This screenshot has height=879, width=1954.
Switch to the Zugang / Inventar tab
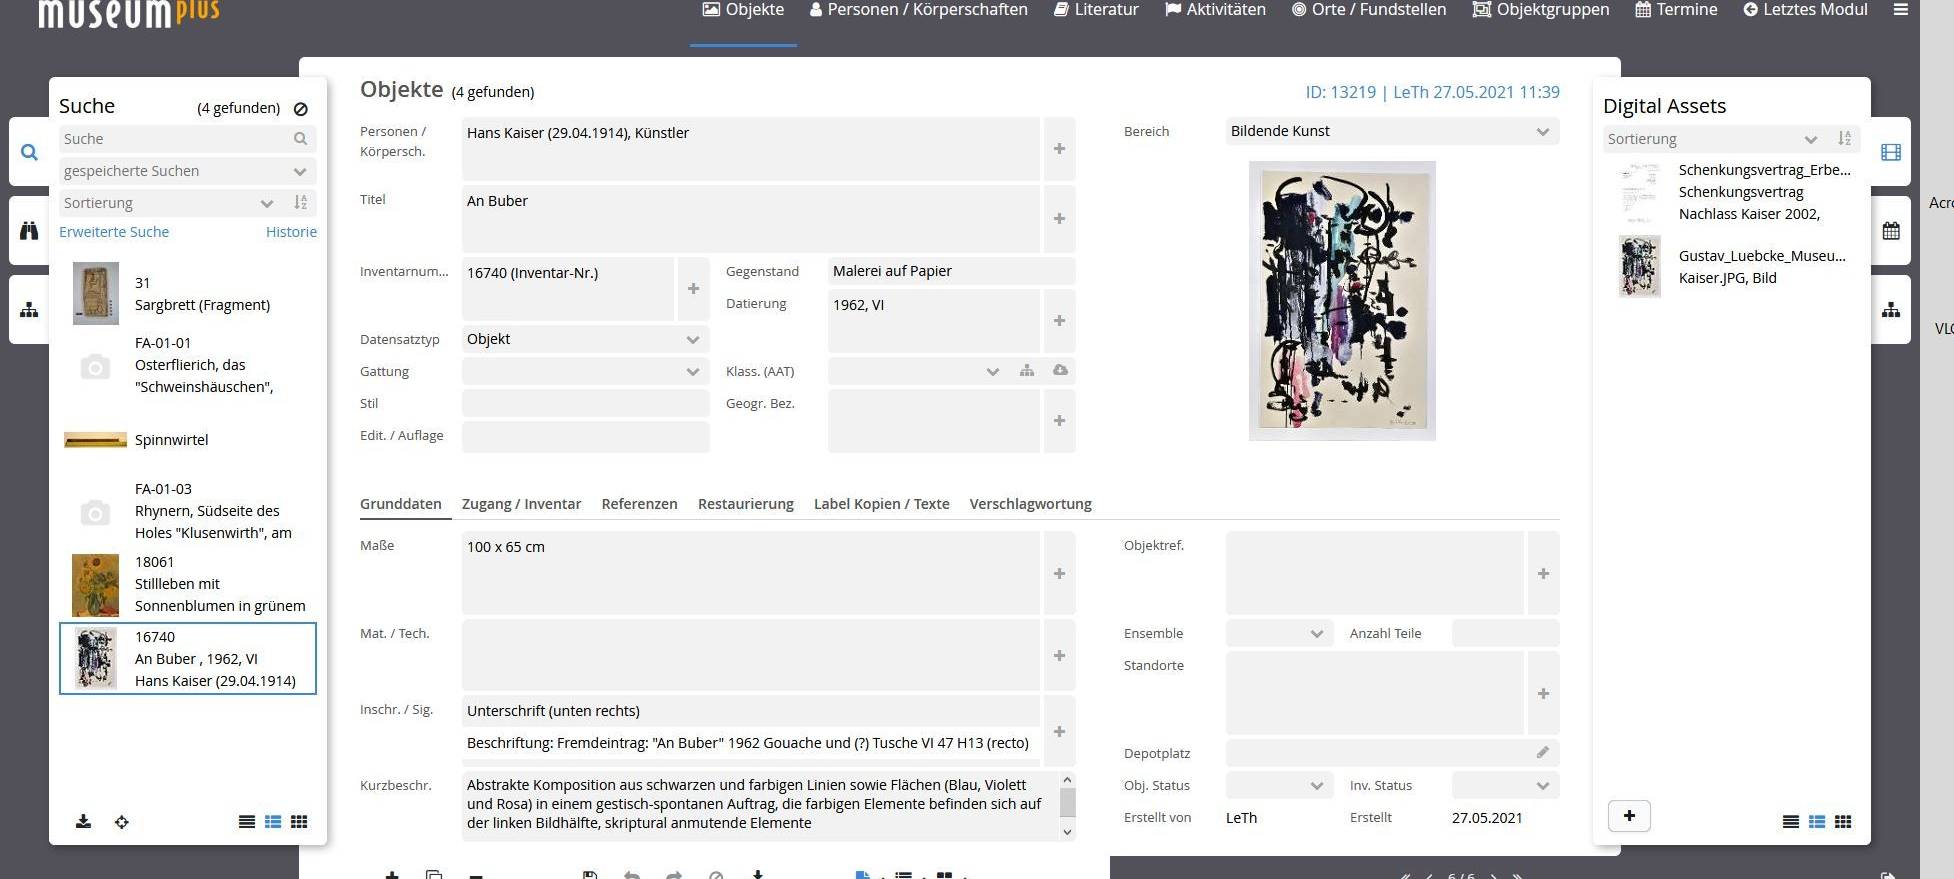tap(521, 504)
